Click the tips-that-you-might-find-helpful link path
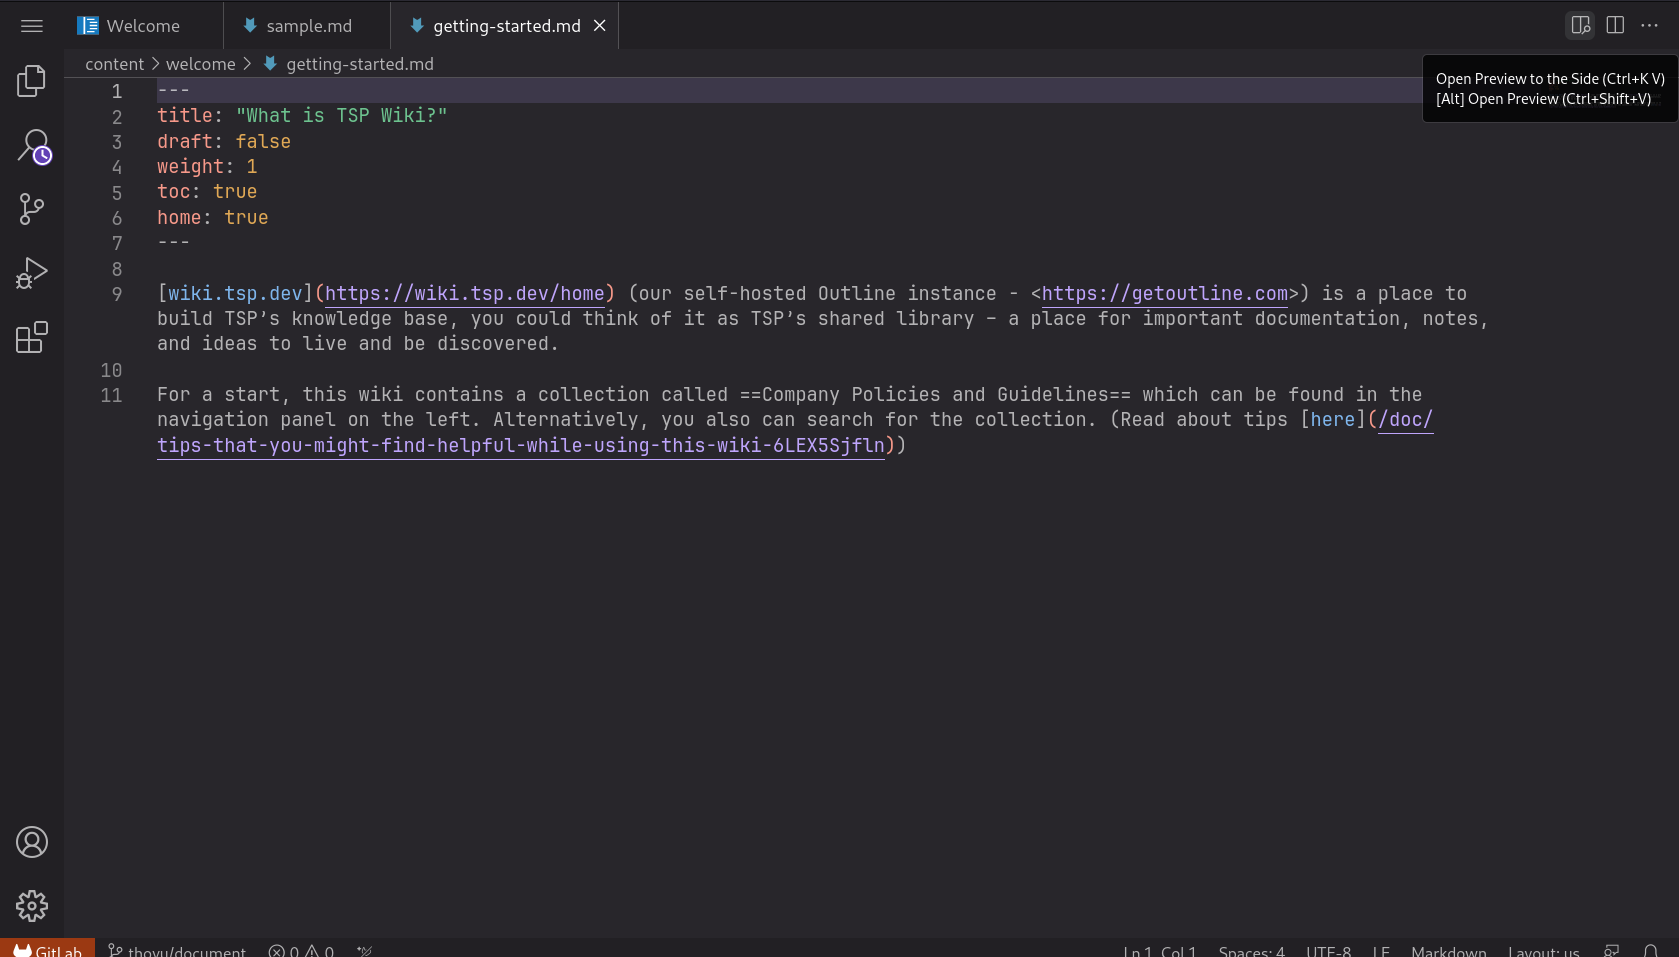This screenshot has width=1679, height=957. click(521, 446)
